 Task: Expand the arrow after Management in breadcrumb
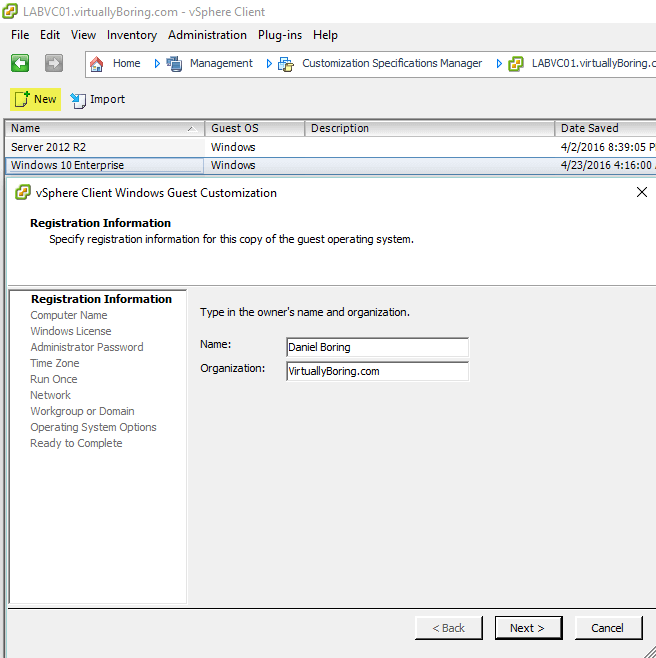269,63
